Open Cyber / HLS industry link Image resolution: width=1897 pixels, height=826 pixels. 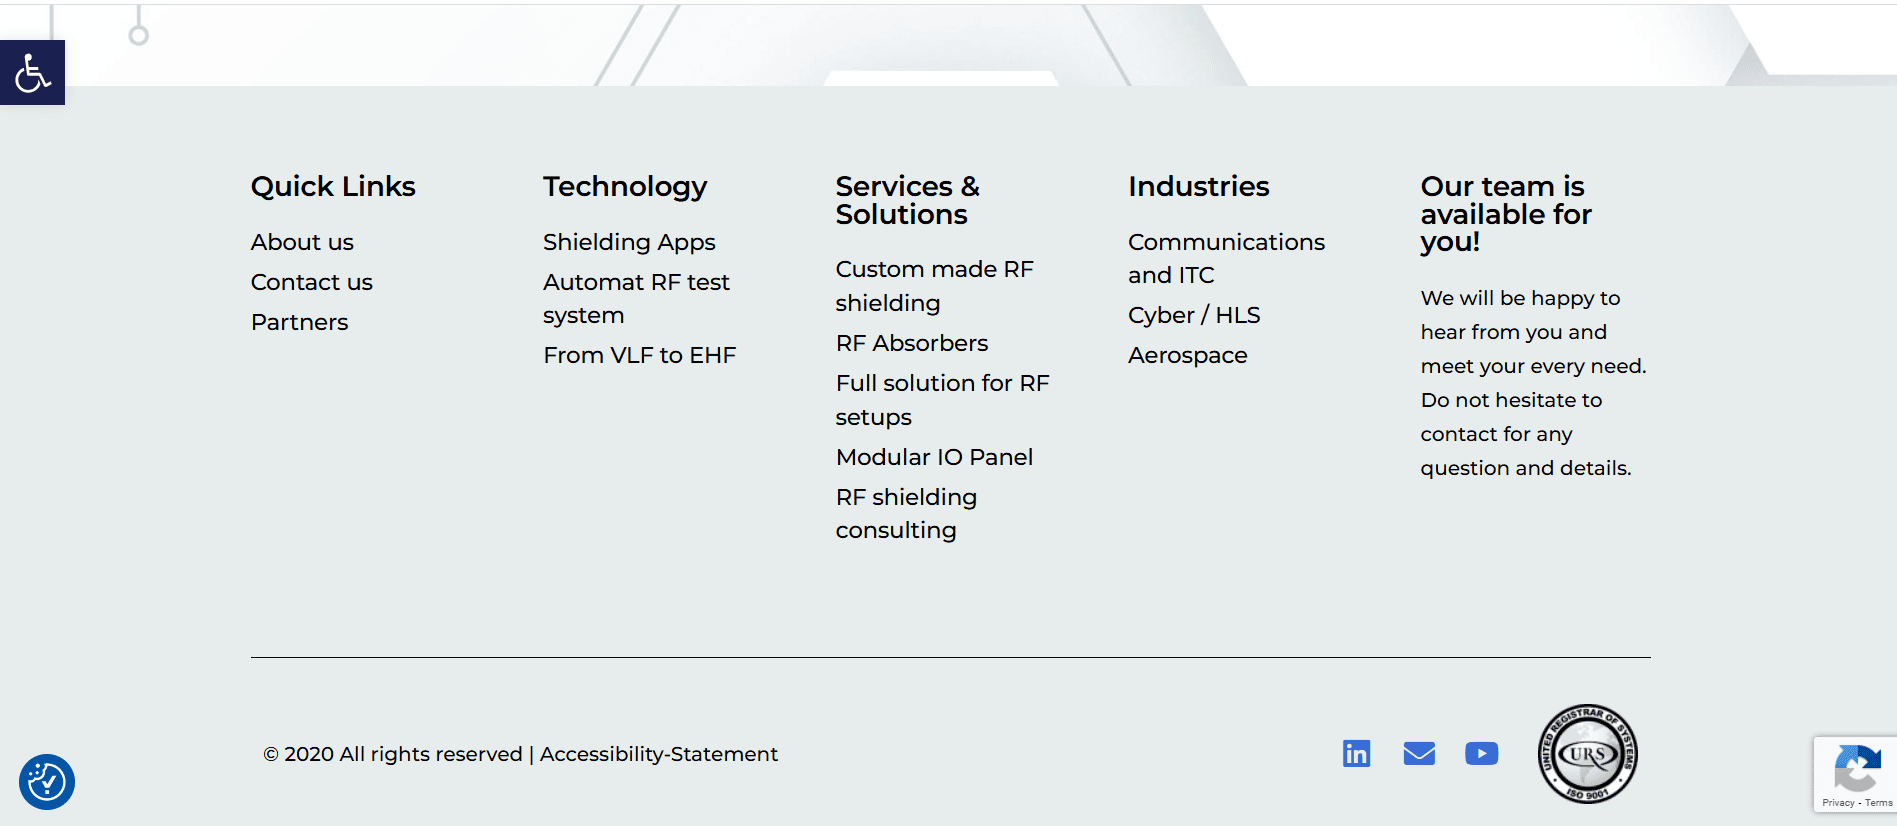click(1193, 315)
